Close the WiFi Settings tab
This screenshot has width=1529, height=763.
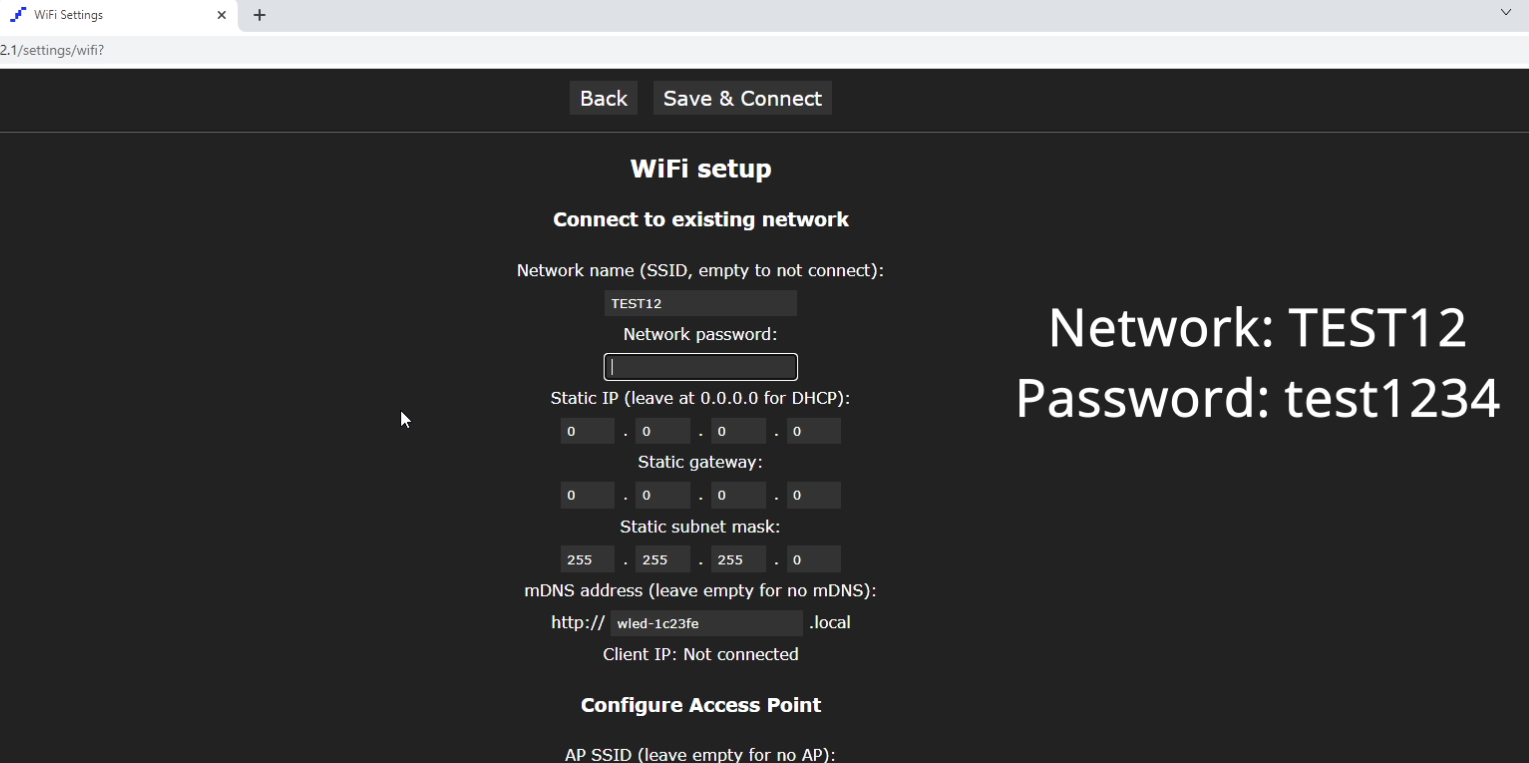(x=222, y=14)
